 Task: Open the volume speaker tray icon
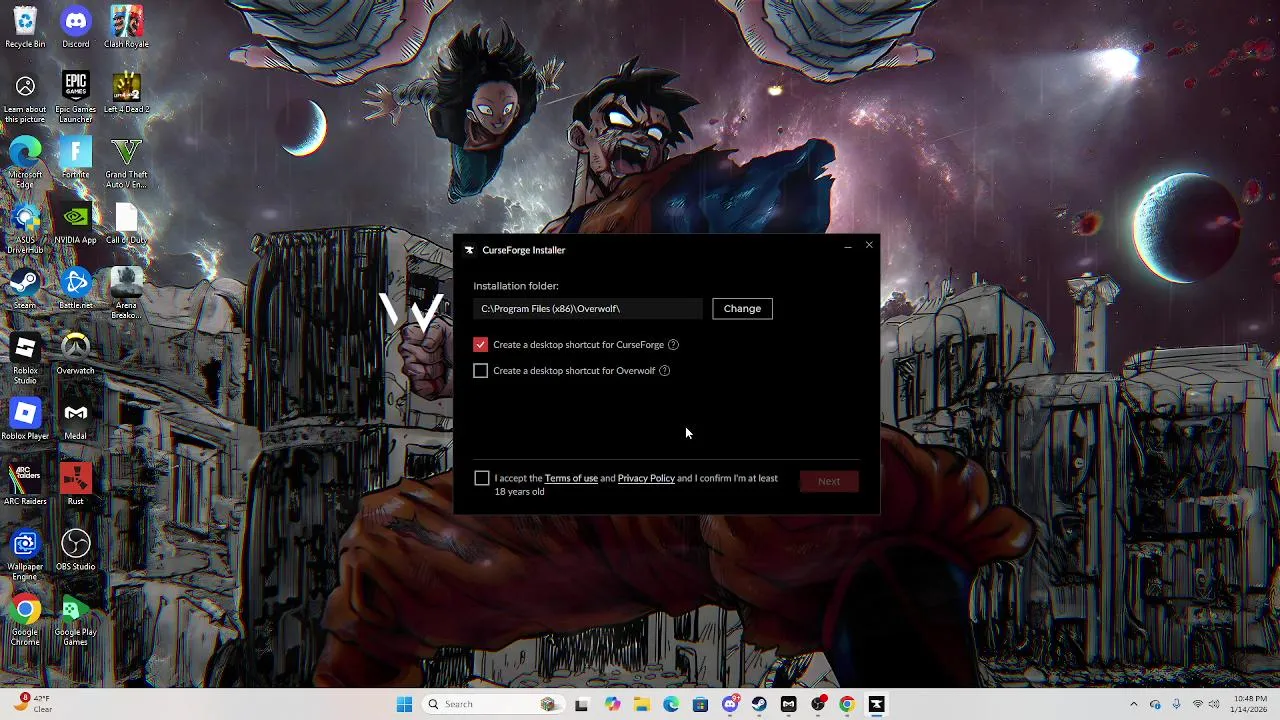click(x=1213, y=704)
